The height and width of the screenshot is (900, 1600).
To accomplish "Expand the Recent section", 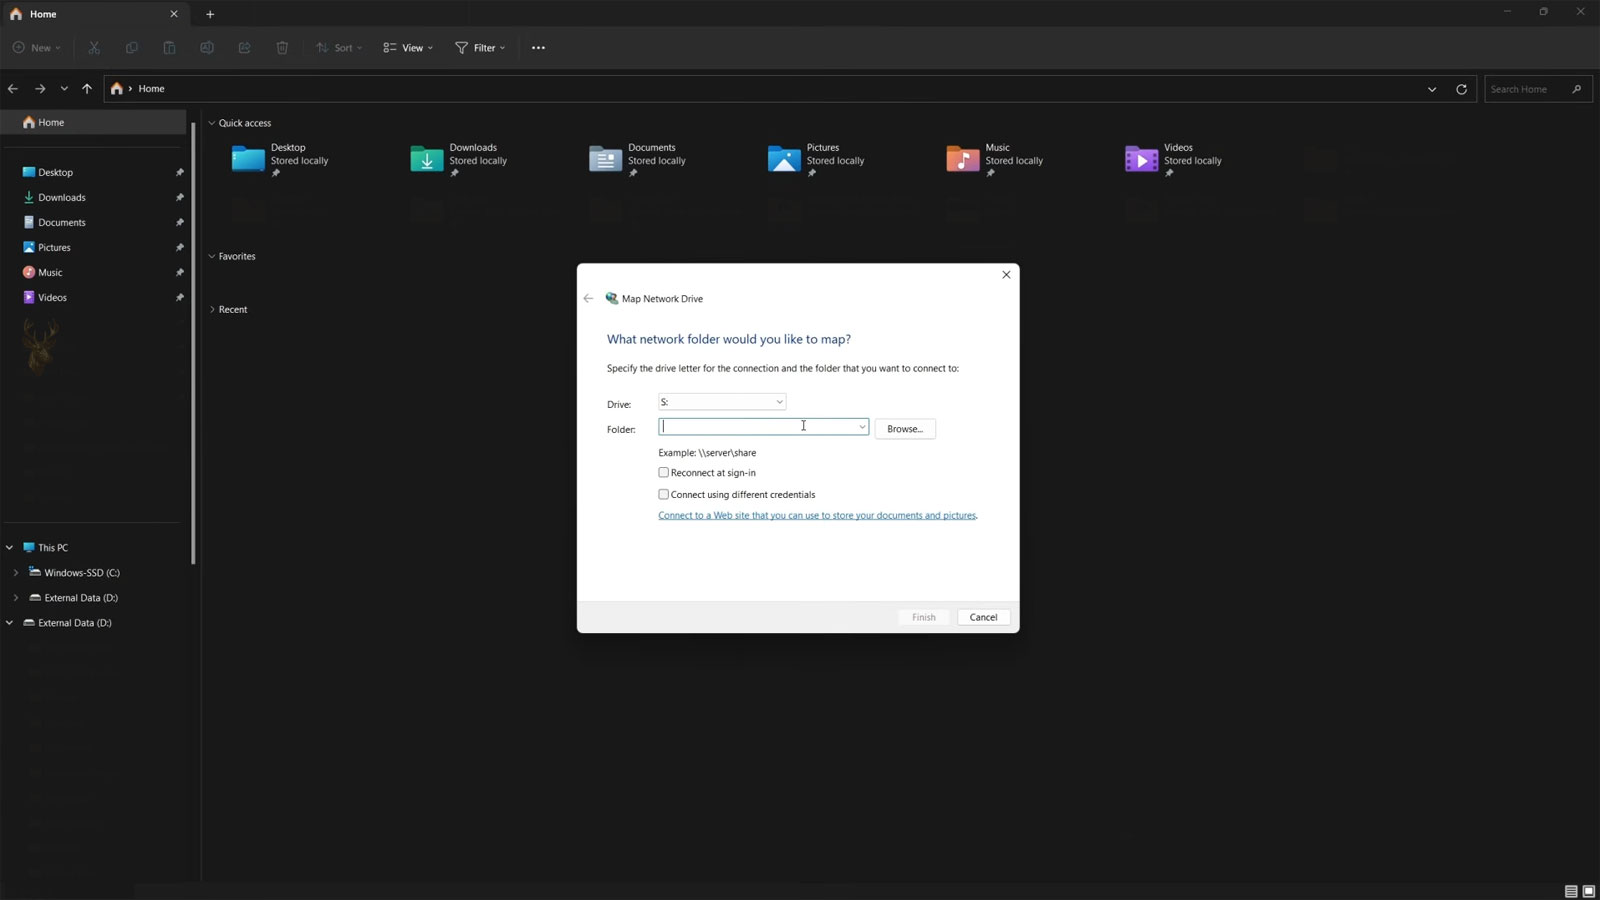I will coord(212,310).
